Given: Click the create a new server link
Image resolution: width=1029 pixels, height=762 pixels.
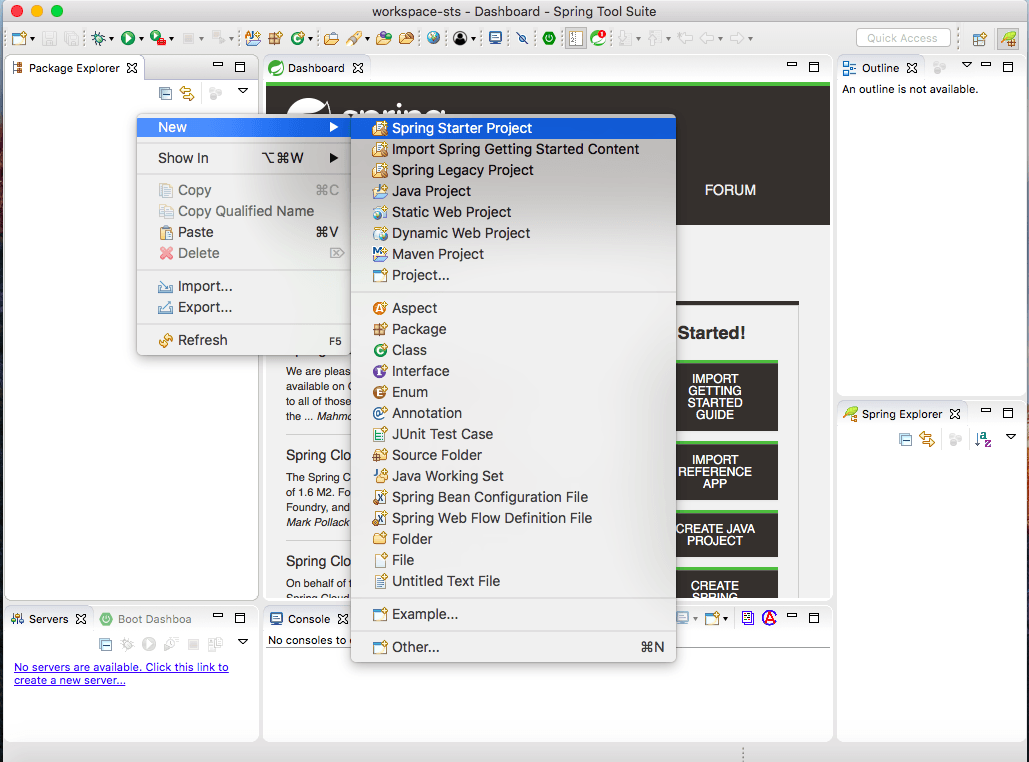Looking at the screenshot, I should (x=121, y=673).
